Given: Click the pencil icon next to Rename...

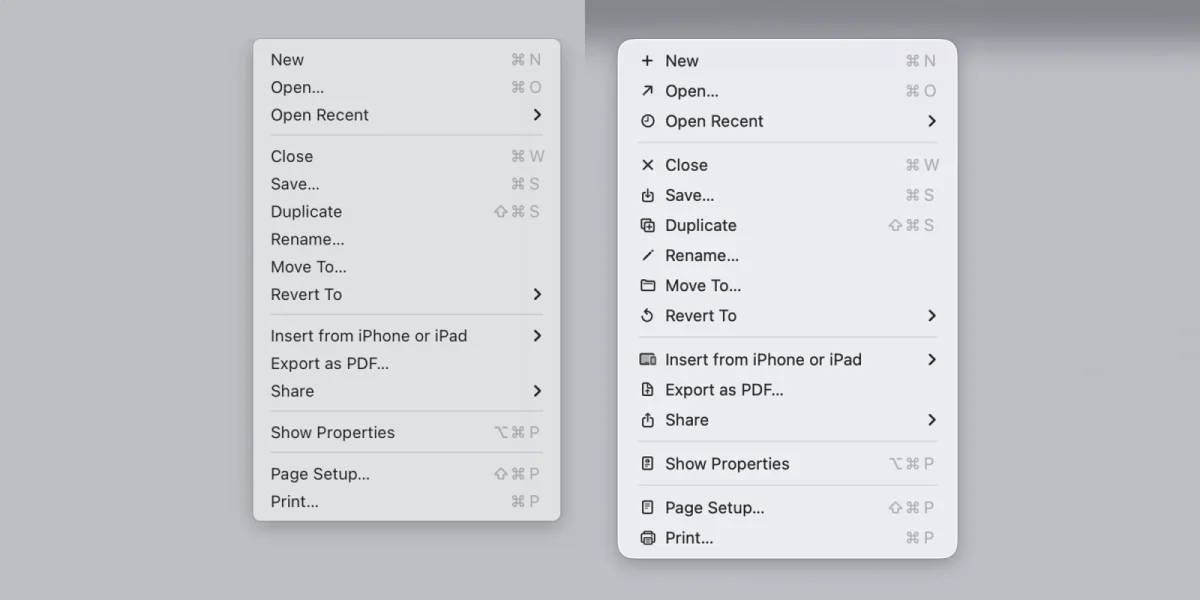Looking at the screenshot, I should pyautogui.click(x=648, y=255).
